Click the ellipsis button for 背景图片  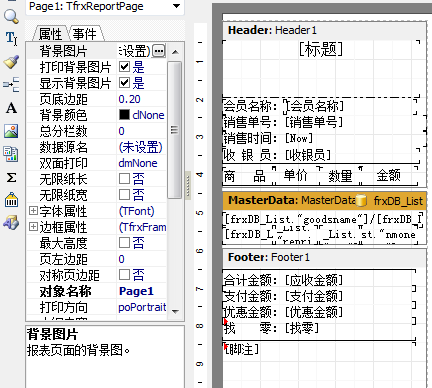(x=159, y=51)
